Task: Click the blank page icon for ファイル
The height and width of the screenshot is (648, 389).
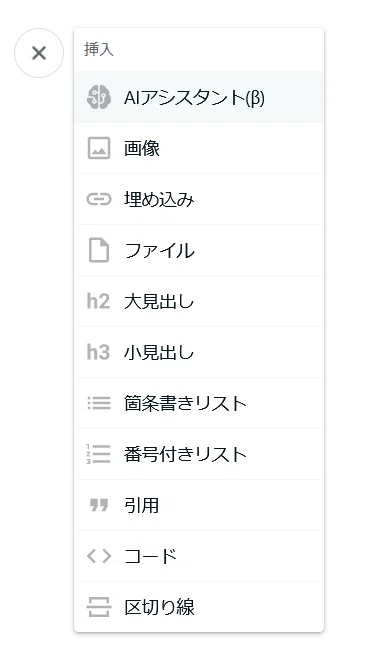Action: pos(99,250)
